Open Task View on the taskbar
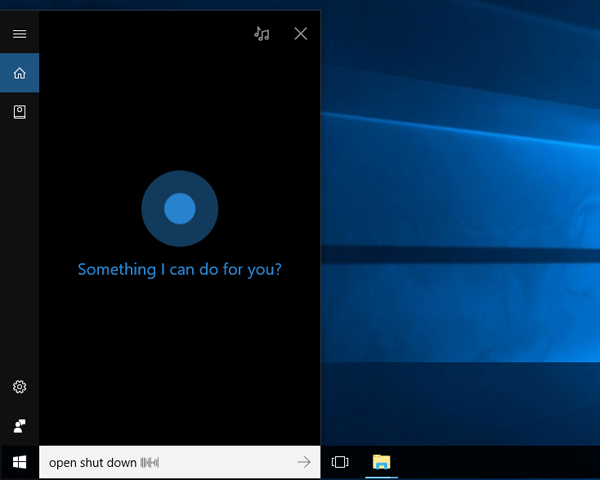 click(340, 462)
